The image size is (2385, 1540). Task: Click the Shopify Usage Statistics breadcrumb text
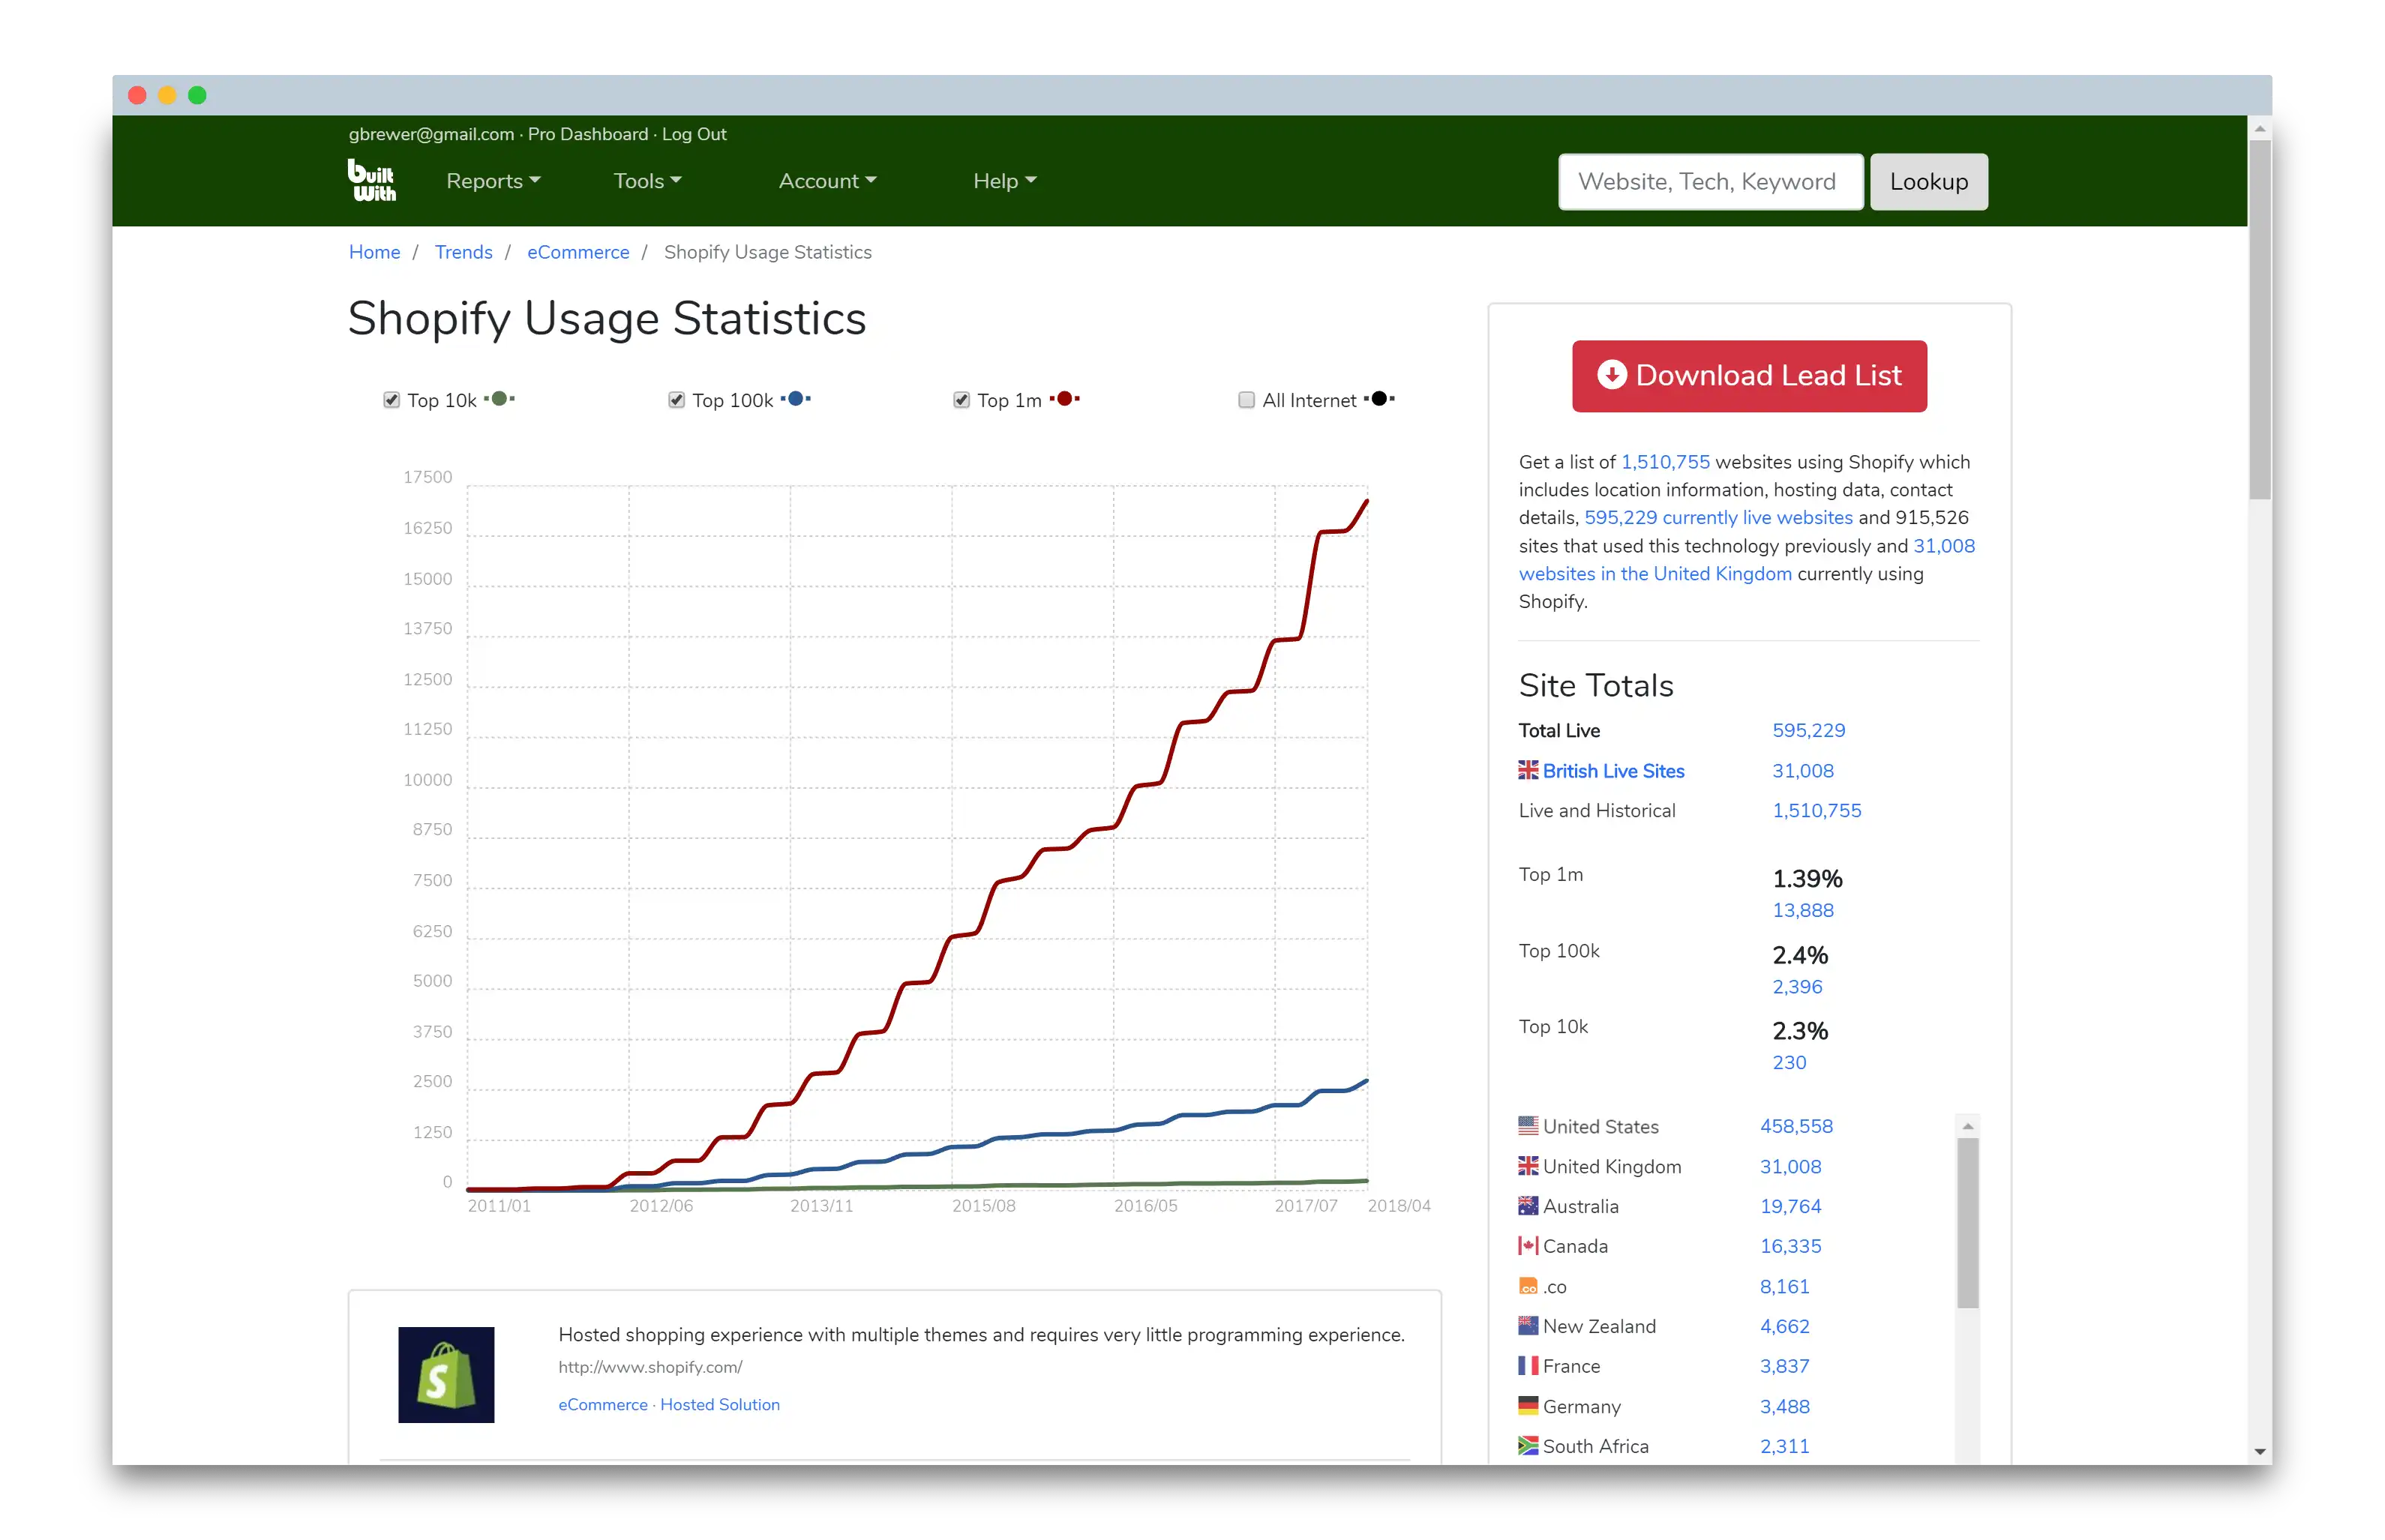click(x=767, y=252)
